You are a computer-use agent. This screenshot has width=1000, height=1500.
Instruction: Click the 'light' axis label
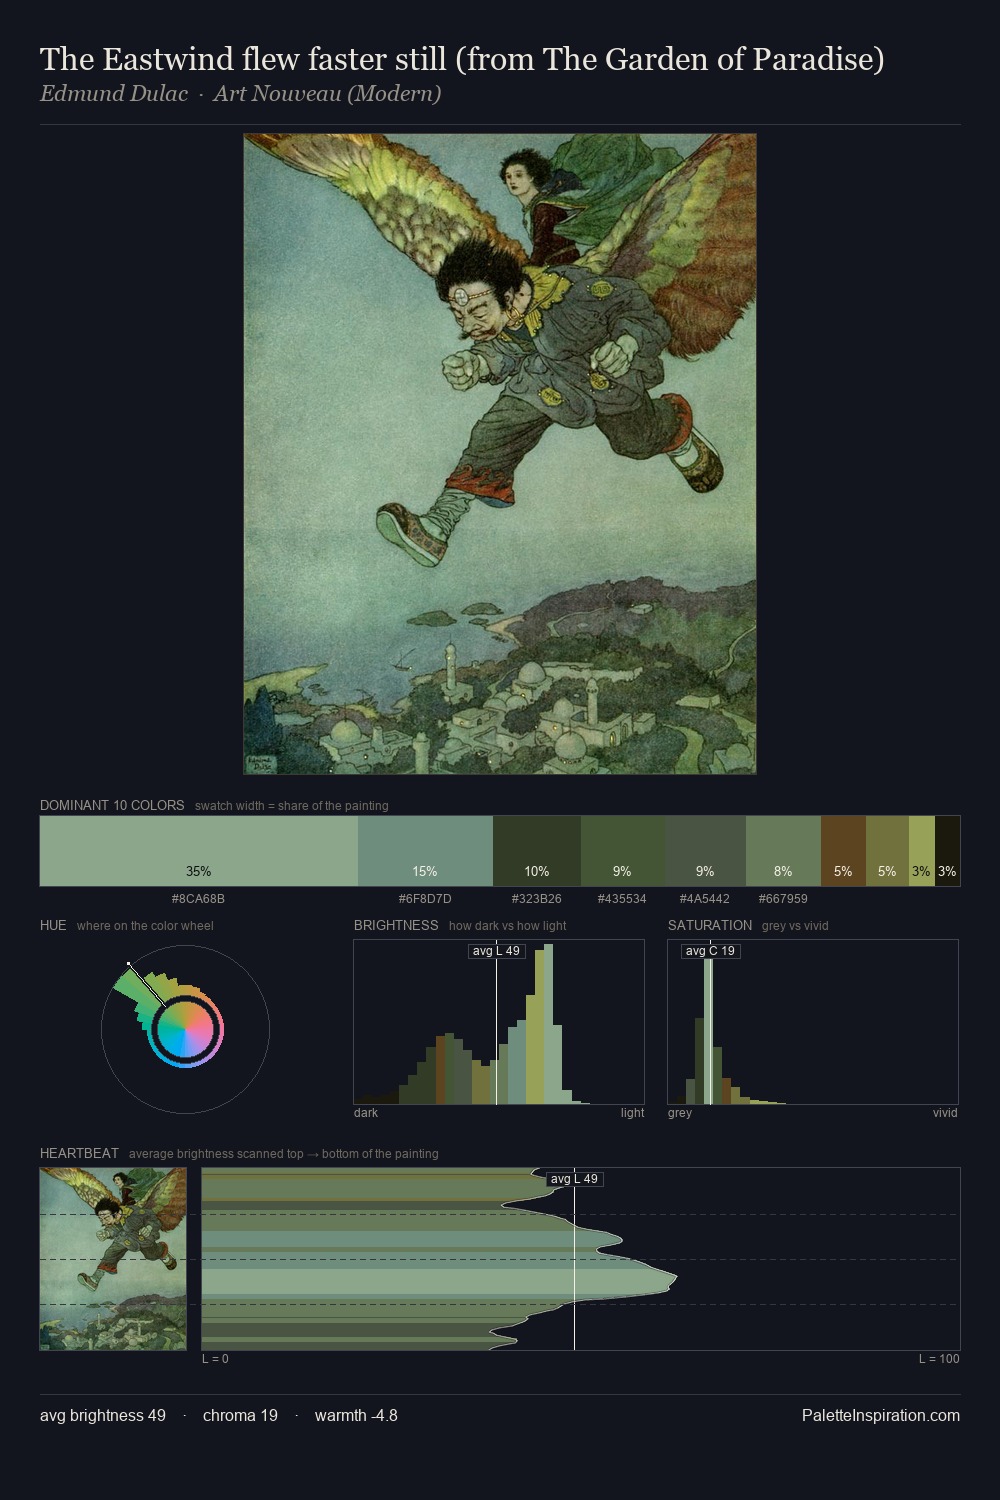tap(633, 1113)
